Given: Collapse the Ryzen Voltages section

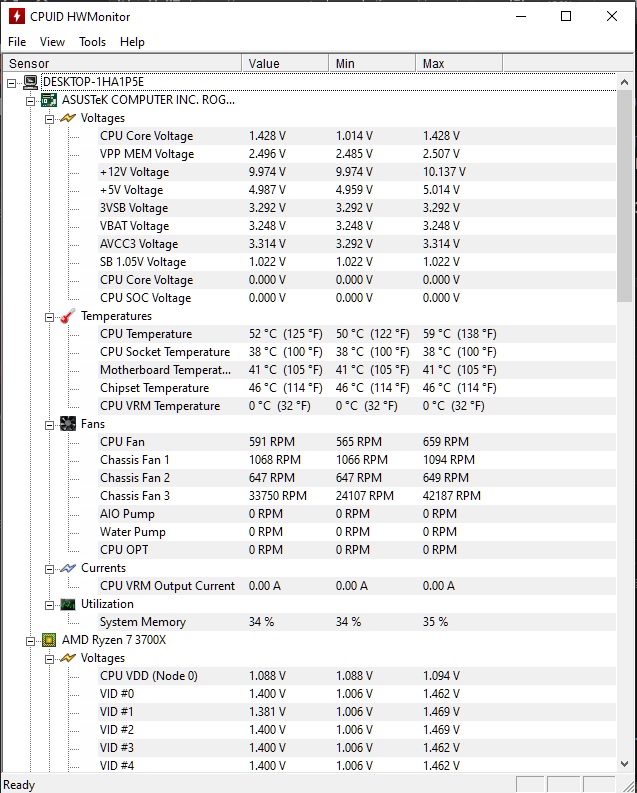Looking at the screenshot, I should (x=50, y=659).
